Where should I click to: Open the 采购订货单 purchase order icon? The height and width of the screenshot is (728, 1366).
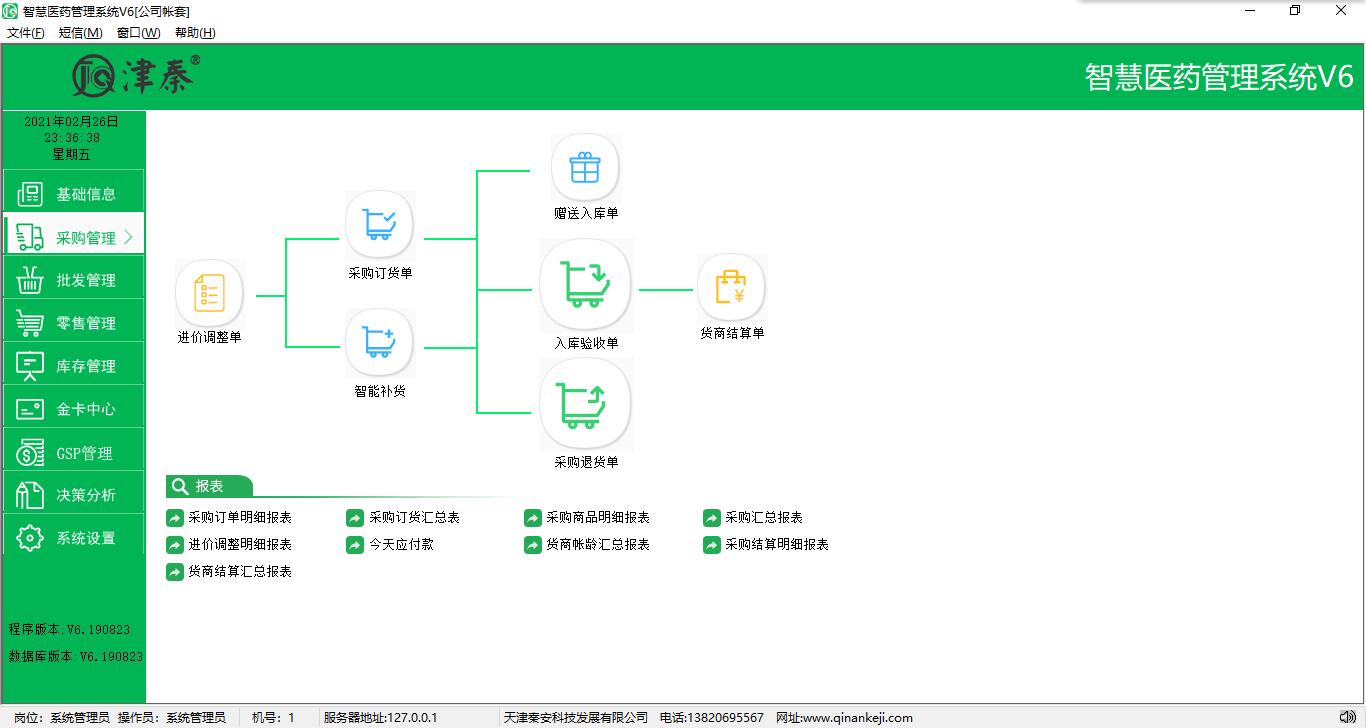click(379, 225)
